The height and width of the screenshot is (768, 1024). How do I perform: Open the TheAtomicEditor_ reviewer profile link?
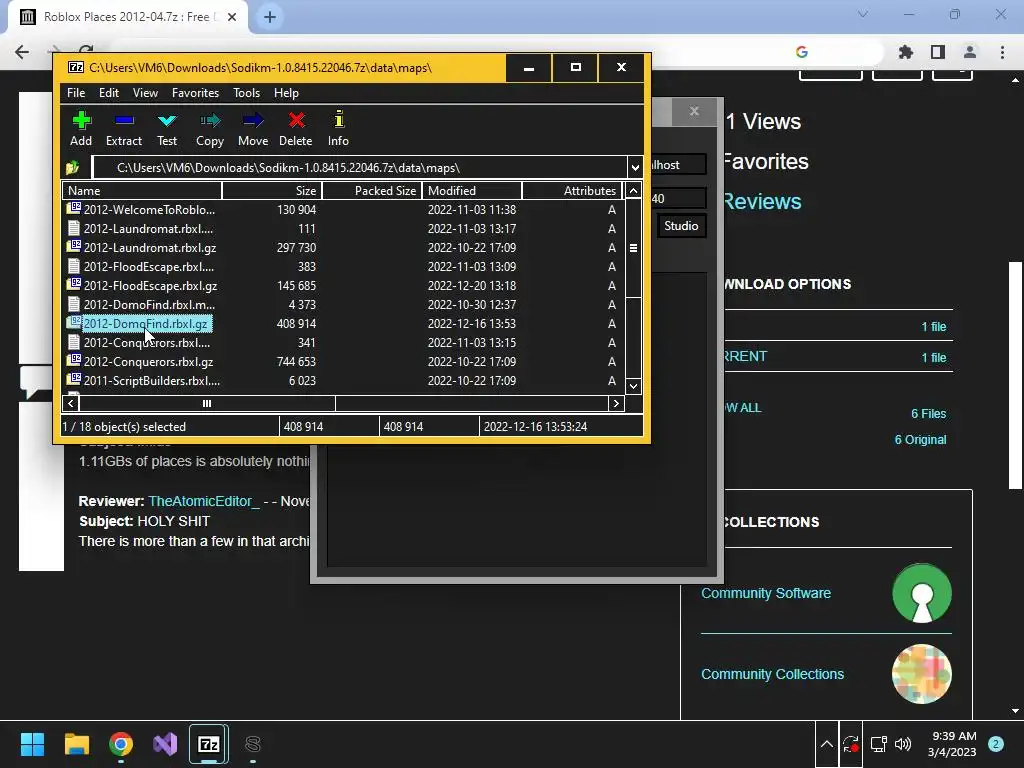click(x=204, y=501)
